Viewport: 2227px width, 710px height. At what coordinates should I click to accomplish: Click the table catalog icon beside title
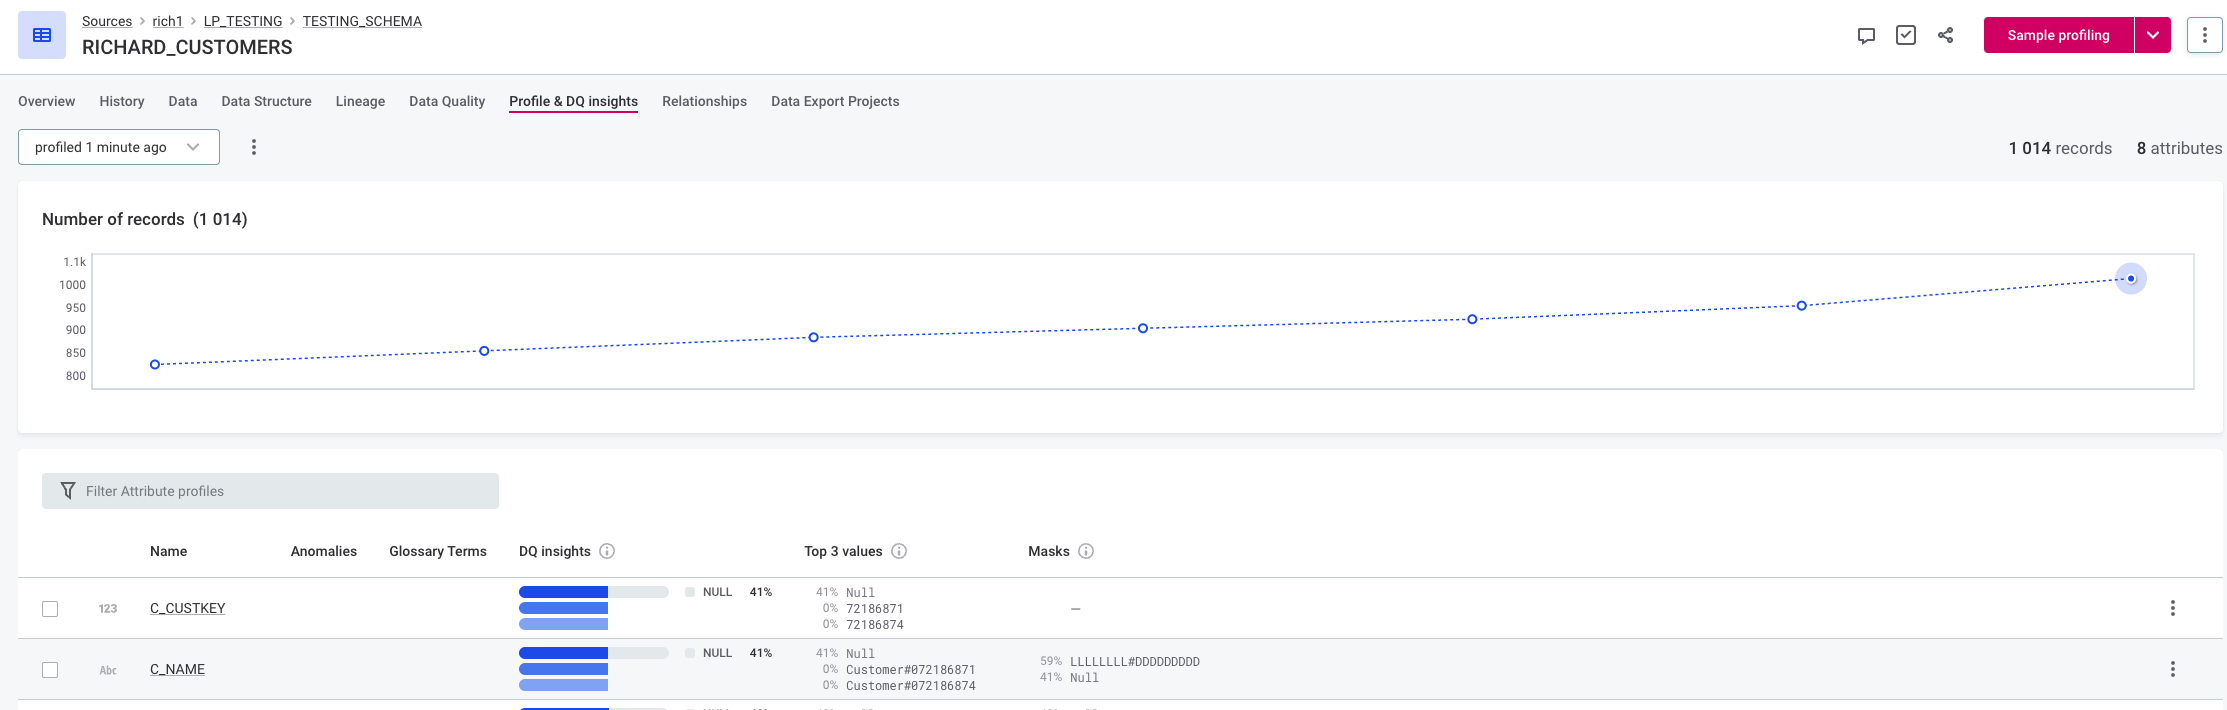click(x=42, y=35)
